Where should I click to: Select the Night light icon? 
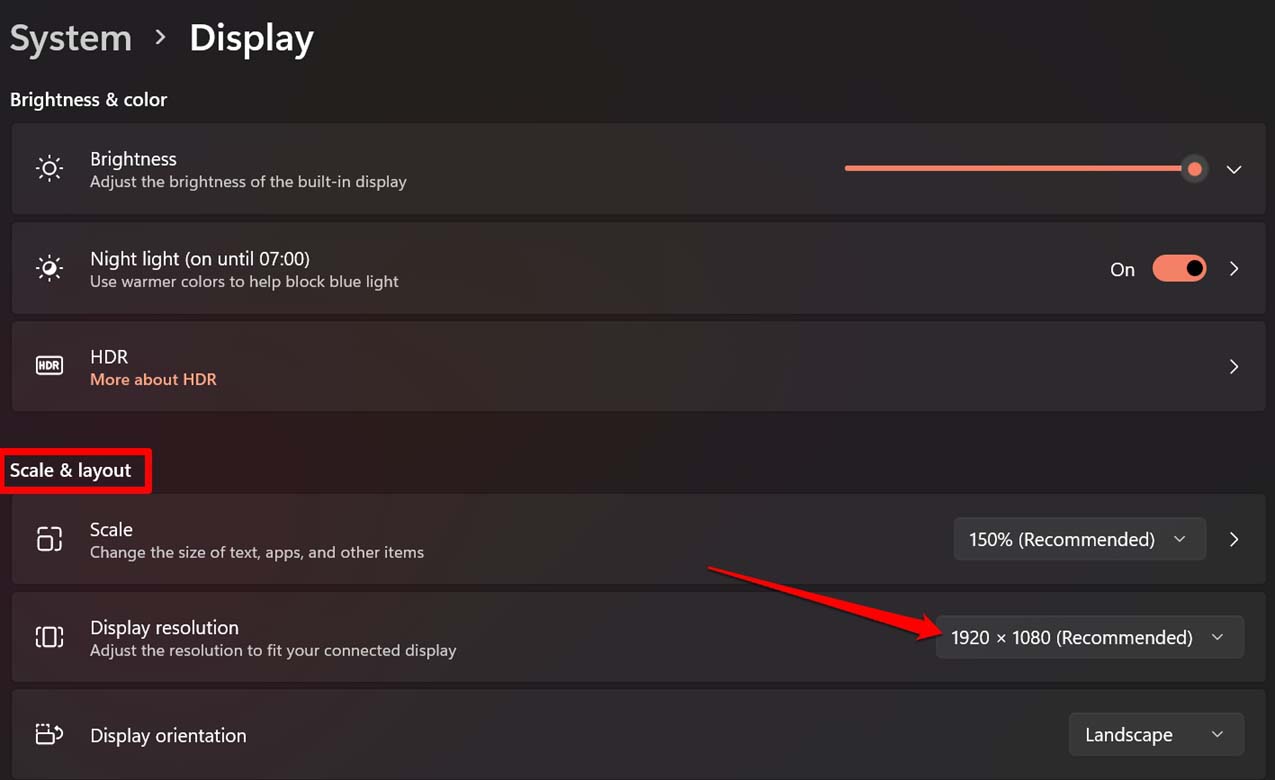click(49, 268)
